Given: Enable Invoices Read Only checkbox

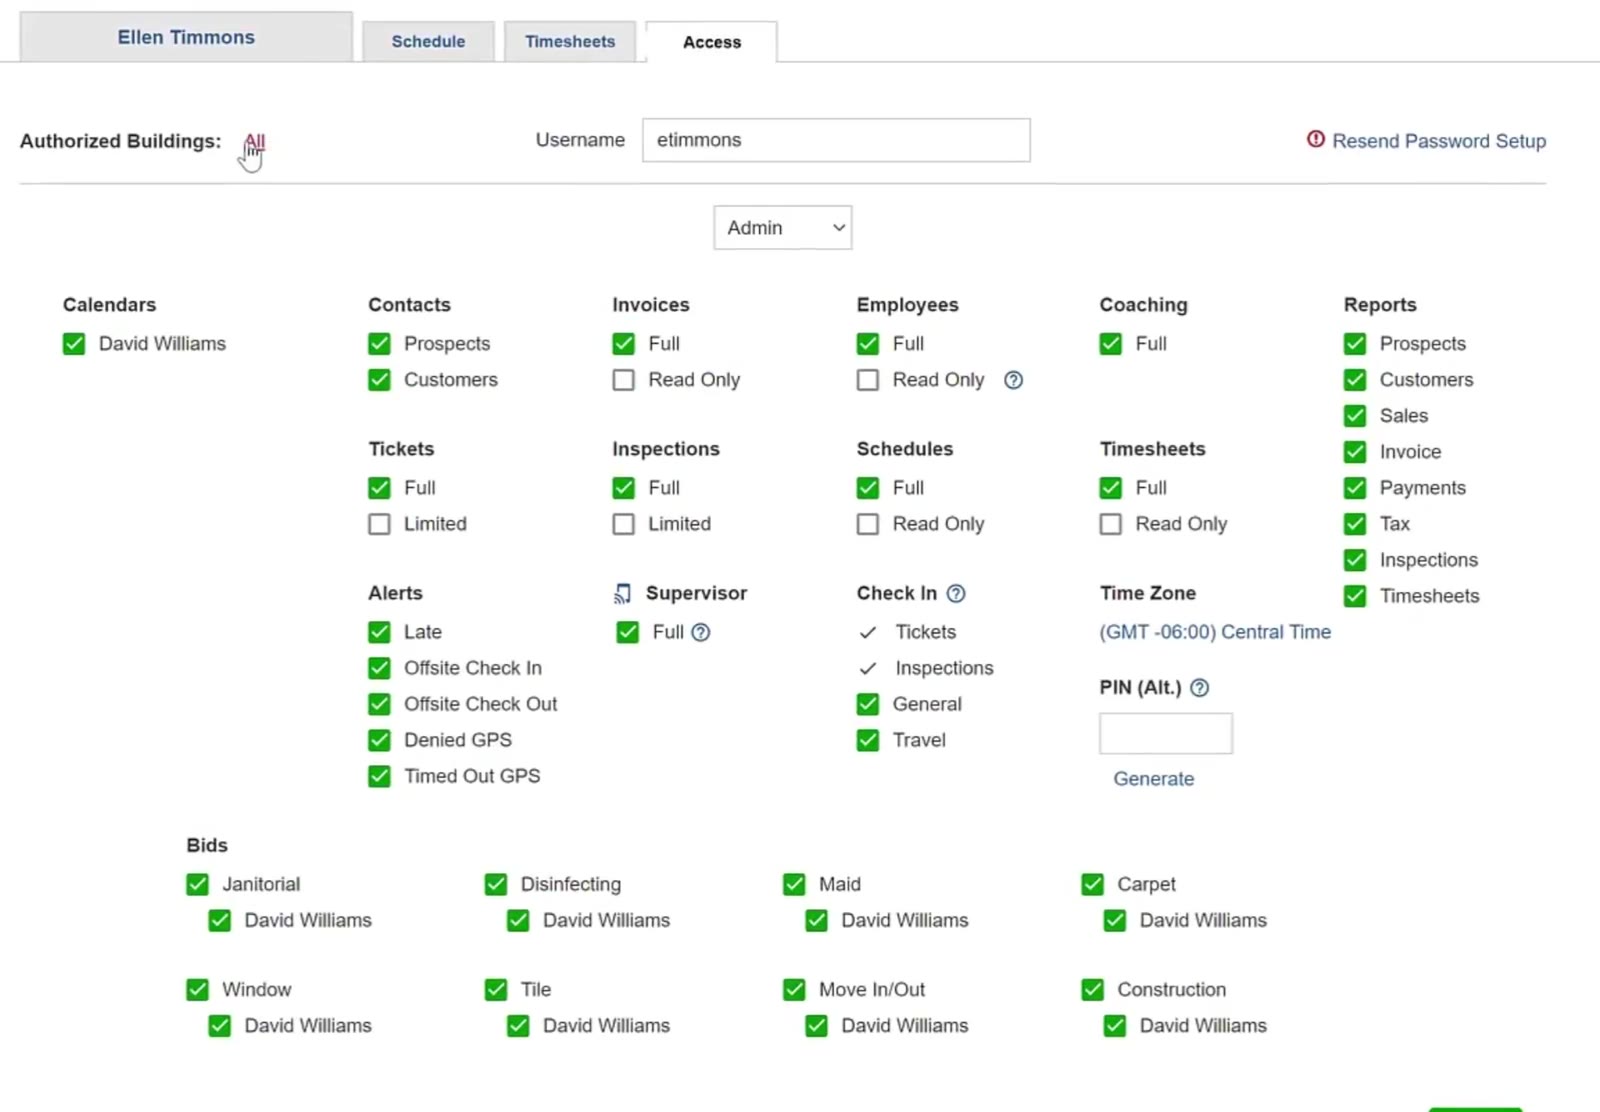Looking at the screenshot, I should point(623,380).
